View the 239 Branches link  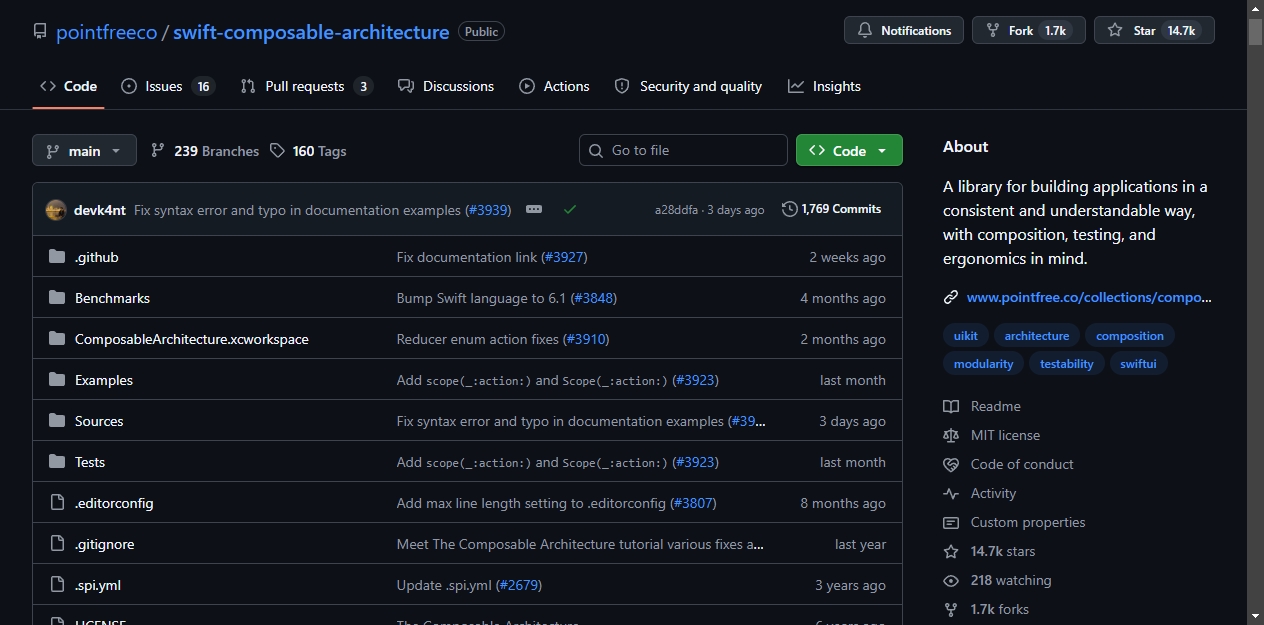pyautogui.click(x=205, y=151)
